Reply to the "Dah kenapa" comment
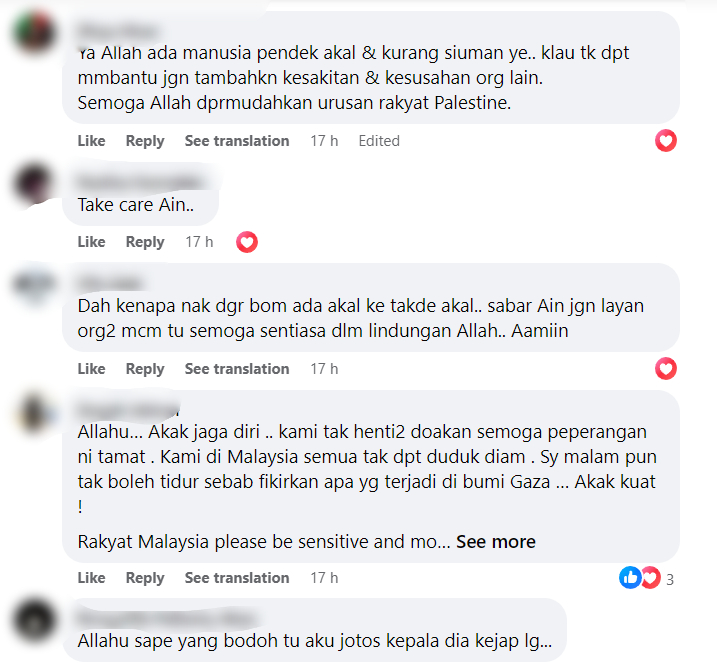717x663 pixels. 145,369
